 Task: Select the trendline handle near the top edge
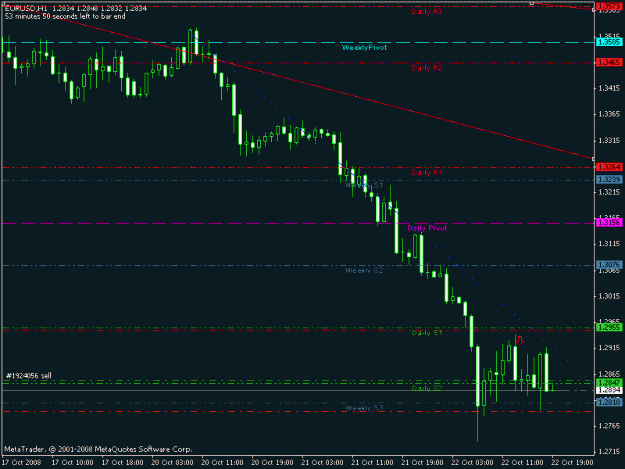pos(531,3)
